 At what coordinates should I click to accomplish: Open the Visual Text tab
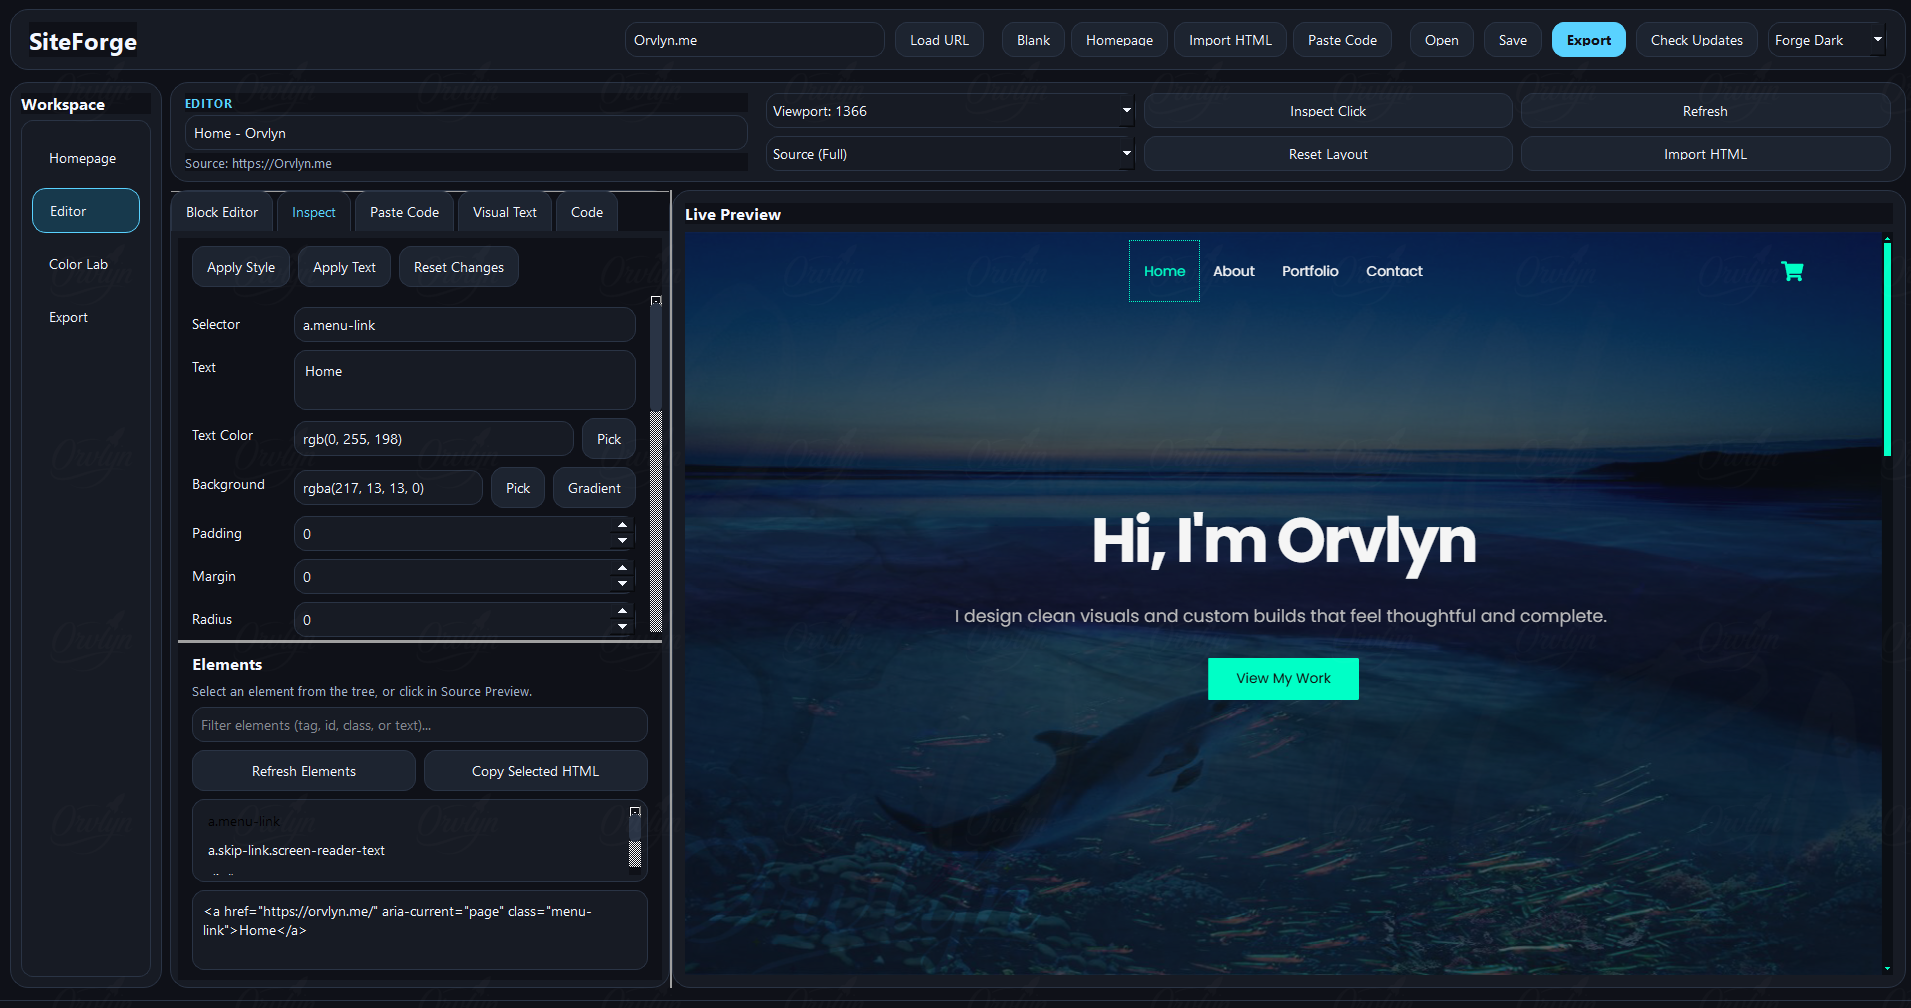click(504, 212)
